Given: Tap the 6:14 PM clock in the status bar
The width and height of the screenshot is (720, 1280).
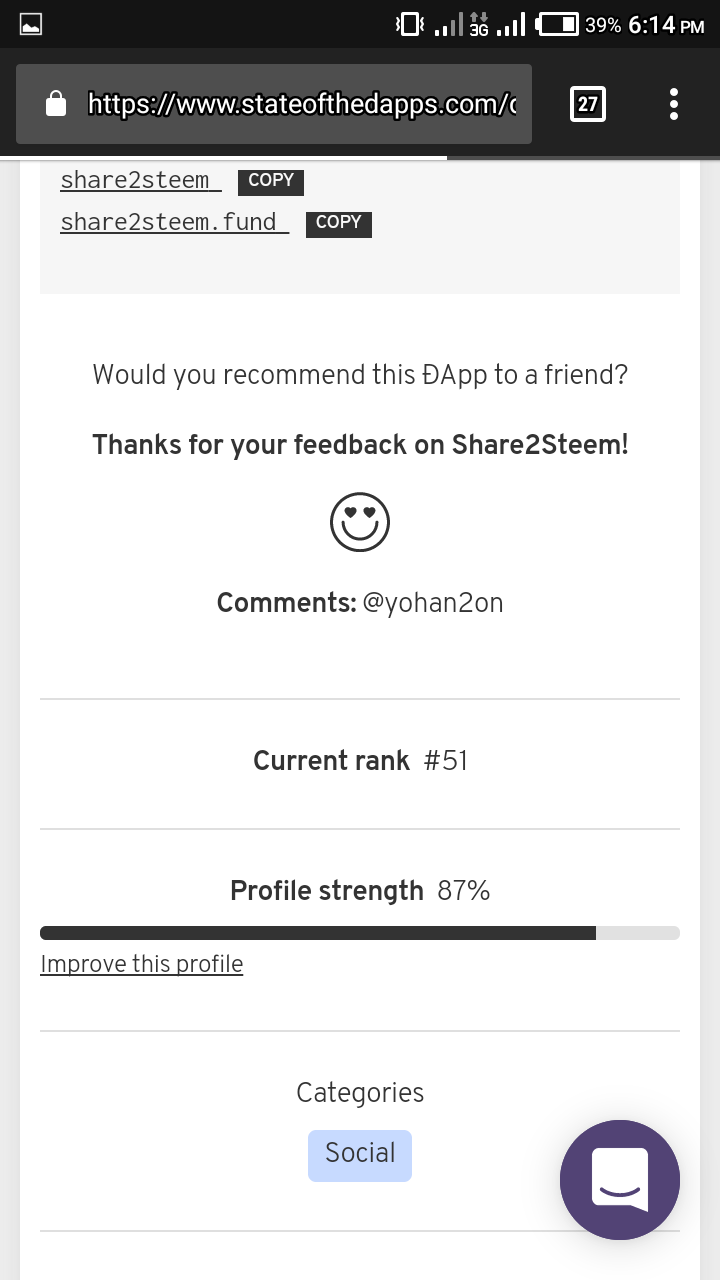Looking at the screenshot, I should [667, 25].
